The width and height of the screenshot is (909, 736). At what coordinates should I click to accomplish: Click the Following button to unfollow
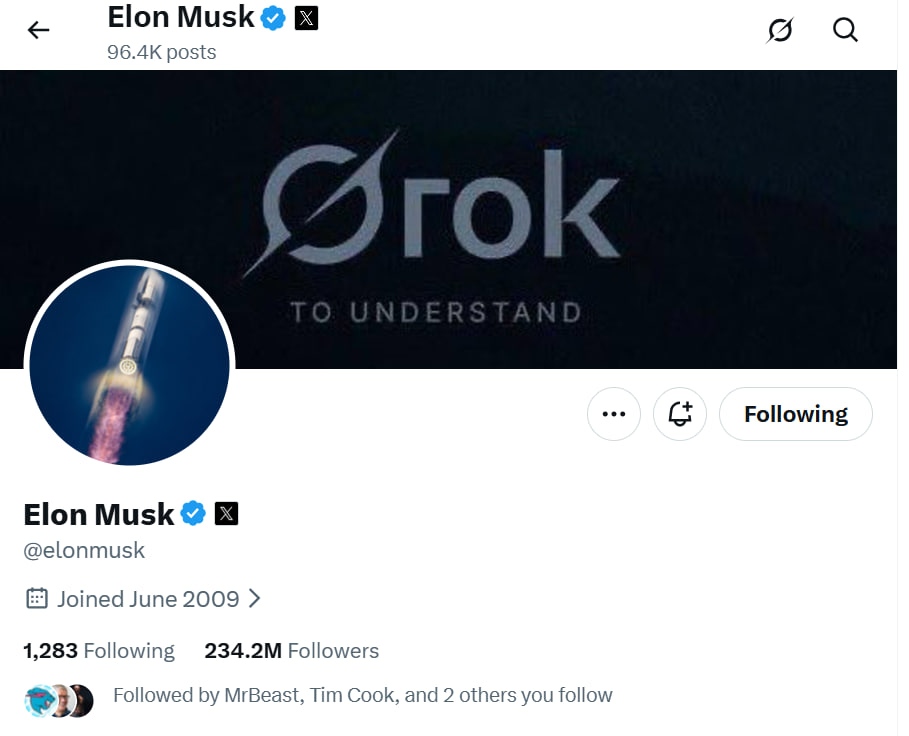tap(795, 414)
